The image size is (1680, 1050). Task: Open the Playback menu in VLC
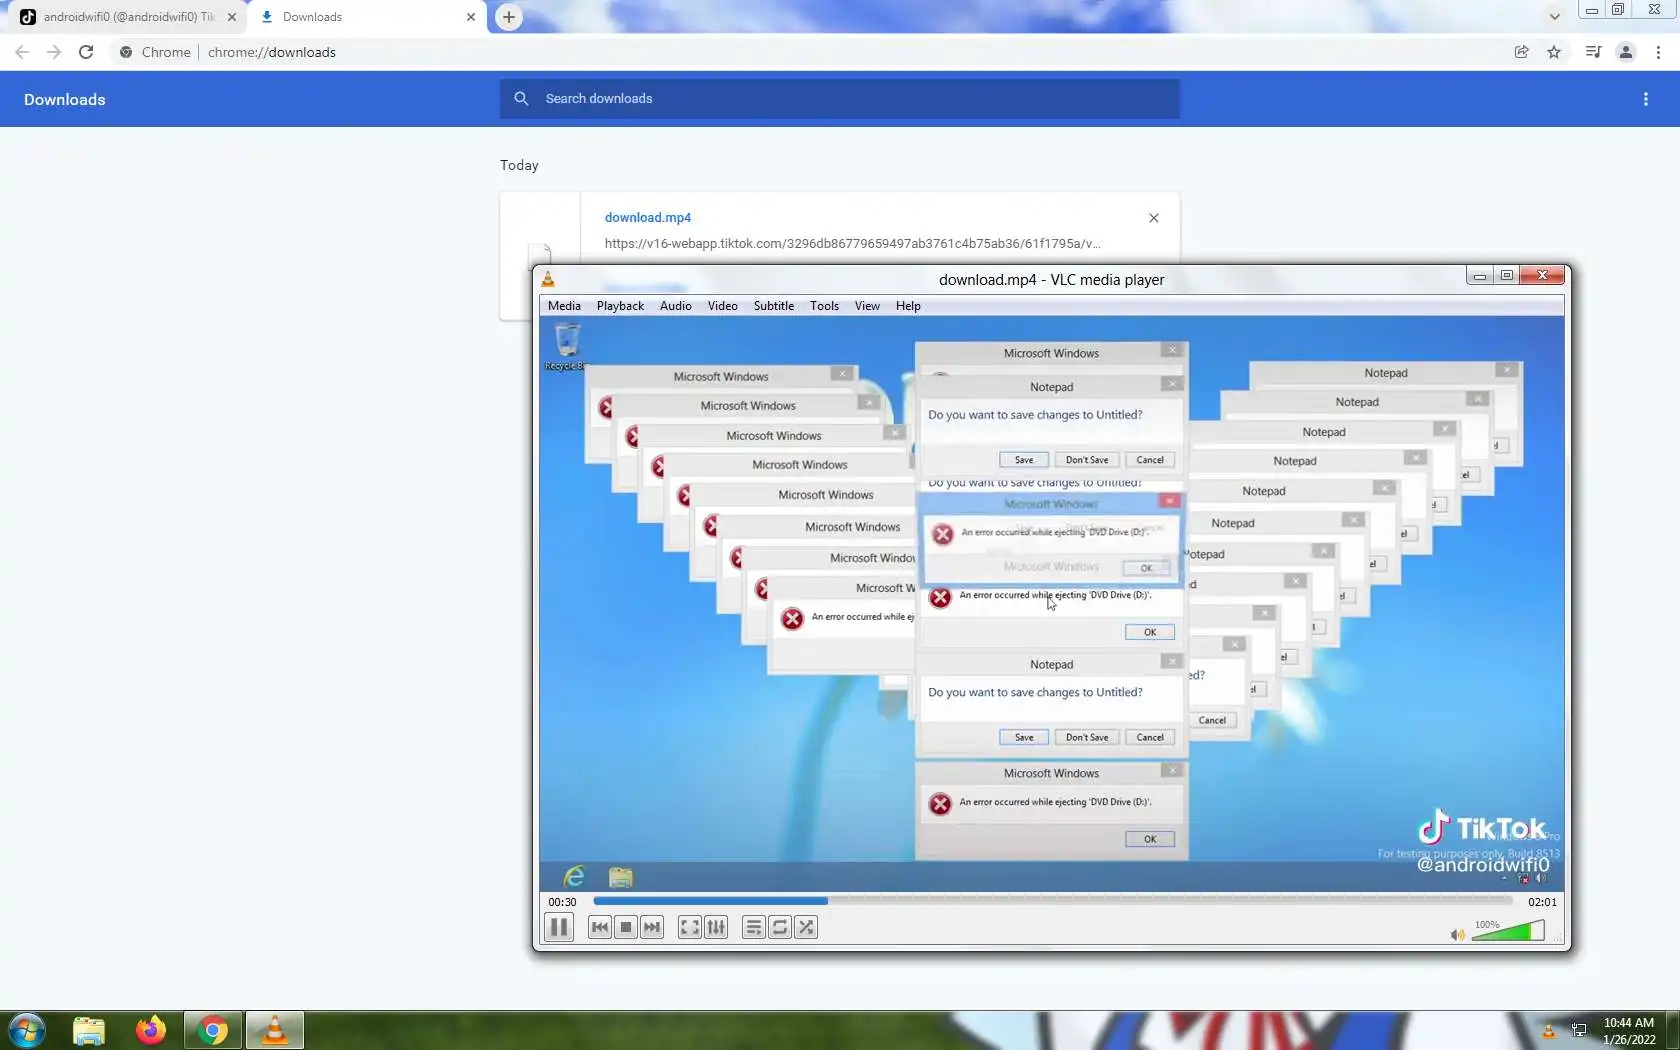tap(620, 306)
